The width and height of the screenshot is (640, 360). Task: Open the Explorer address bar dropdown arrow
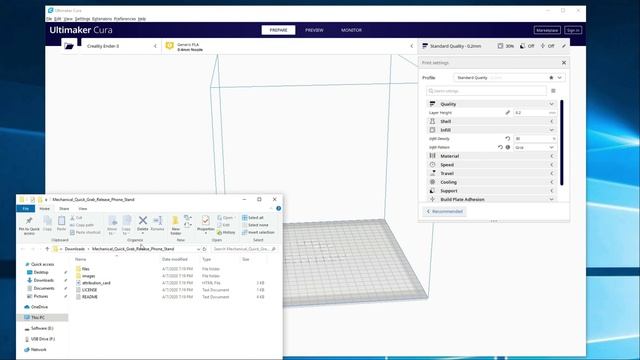pos(198,249)
